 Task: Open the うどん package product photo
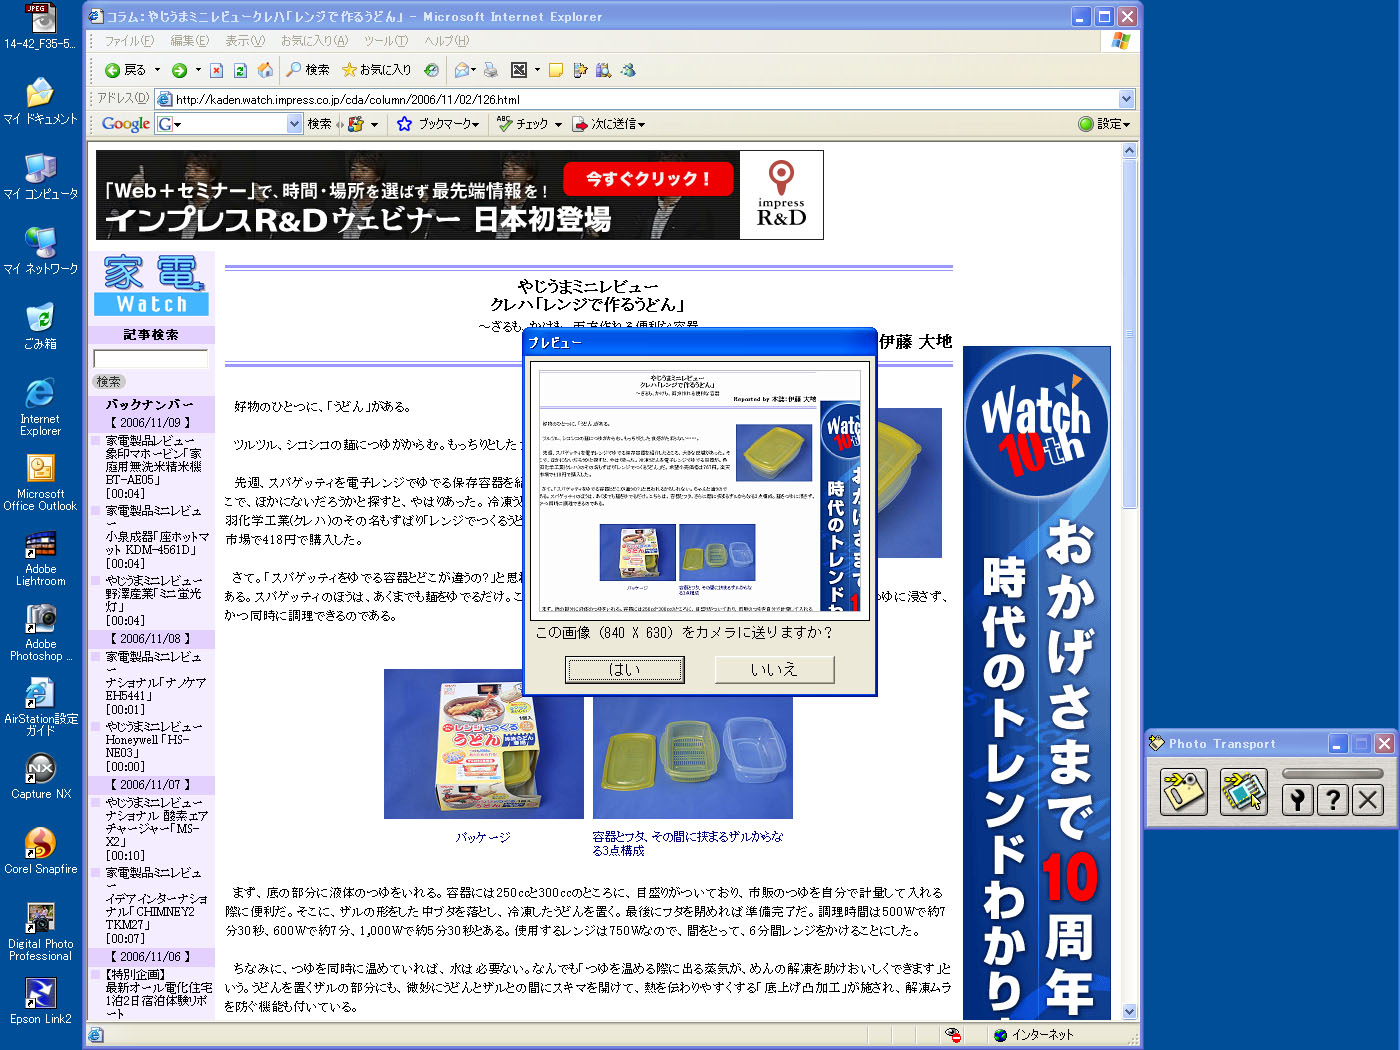484,744
